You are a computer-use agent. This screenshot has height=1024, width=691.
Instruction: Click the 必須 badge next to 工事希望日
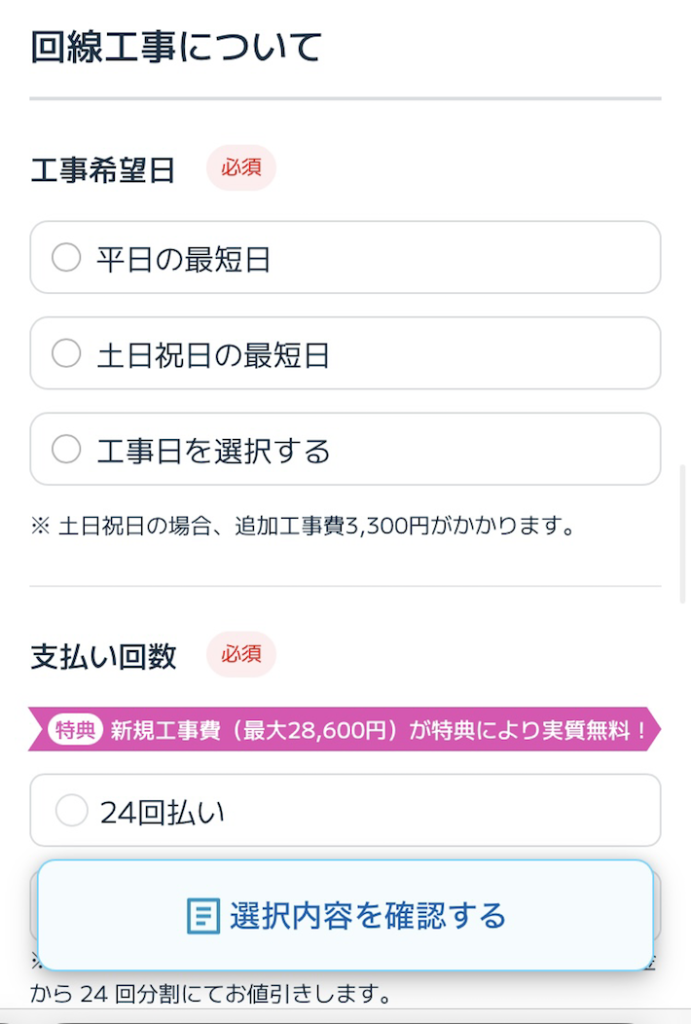click(240, 169)
